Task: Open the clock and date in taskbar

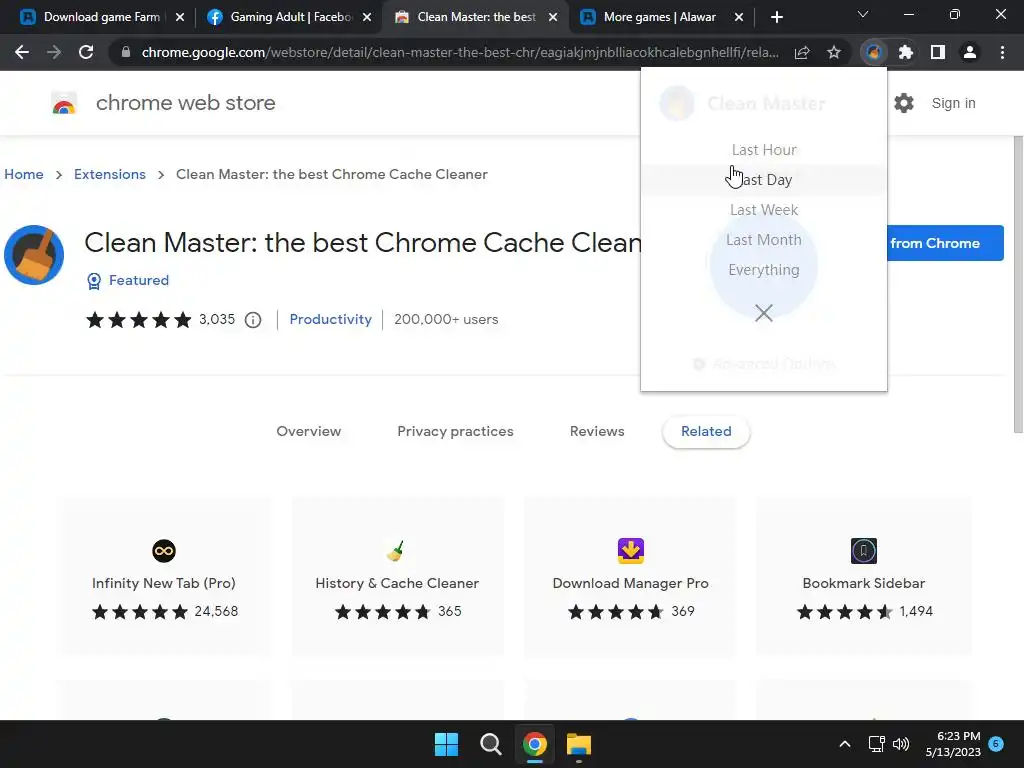Action: (x=953, y=744)
